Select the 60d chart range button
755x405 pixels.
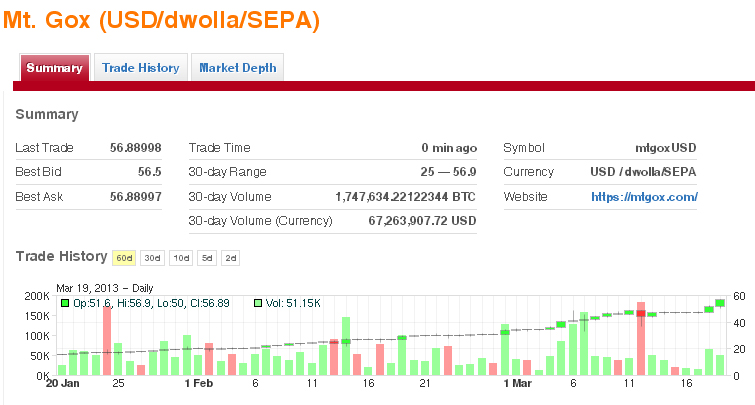pyautogui.click(x=124, y=258)
